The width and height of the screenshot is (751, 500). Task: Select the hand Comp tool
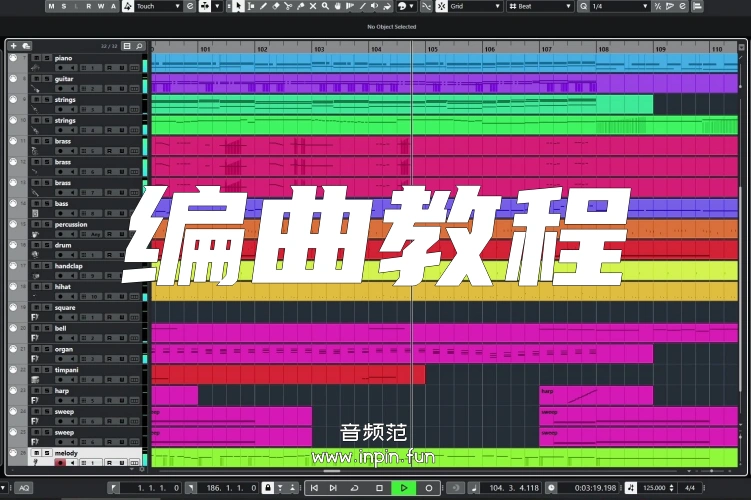[338, 6]
